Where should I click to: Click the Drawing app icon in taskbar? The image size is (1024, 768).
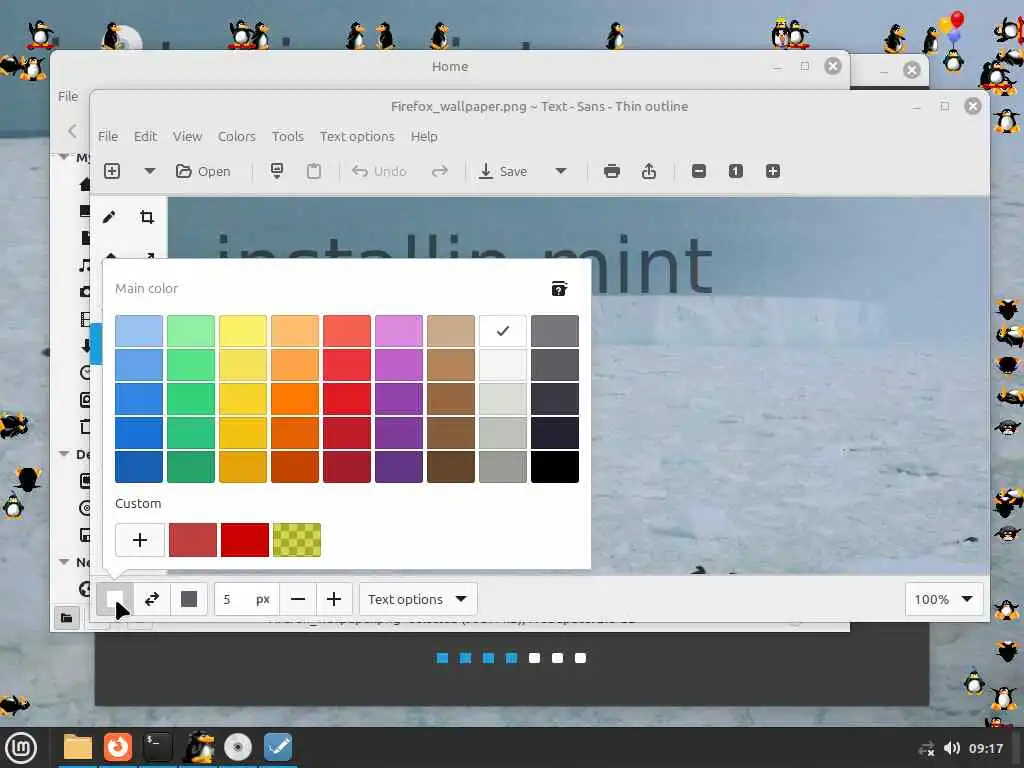click(278, 747)
